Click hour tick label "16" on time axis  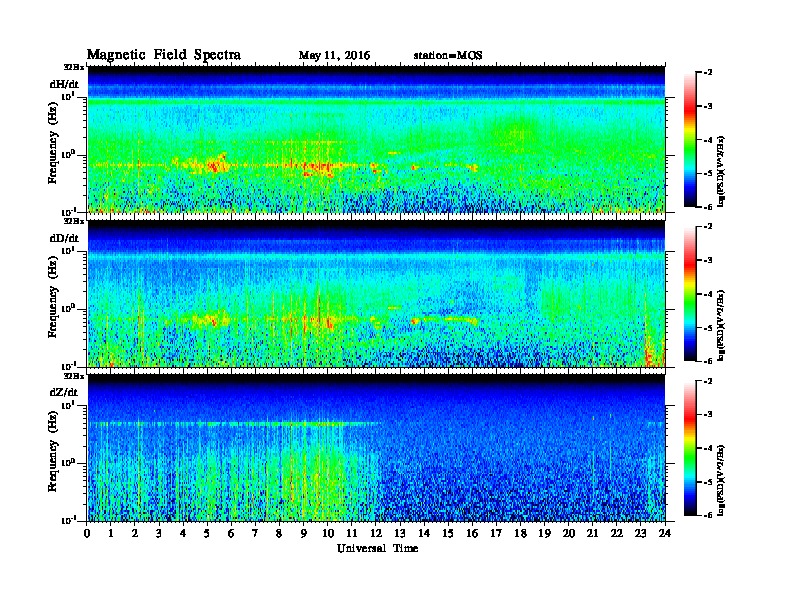tap(472, 533)
